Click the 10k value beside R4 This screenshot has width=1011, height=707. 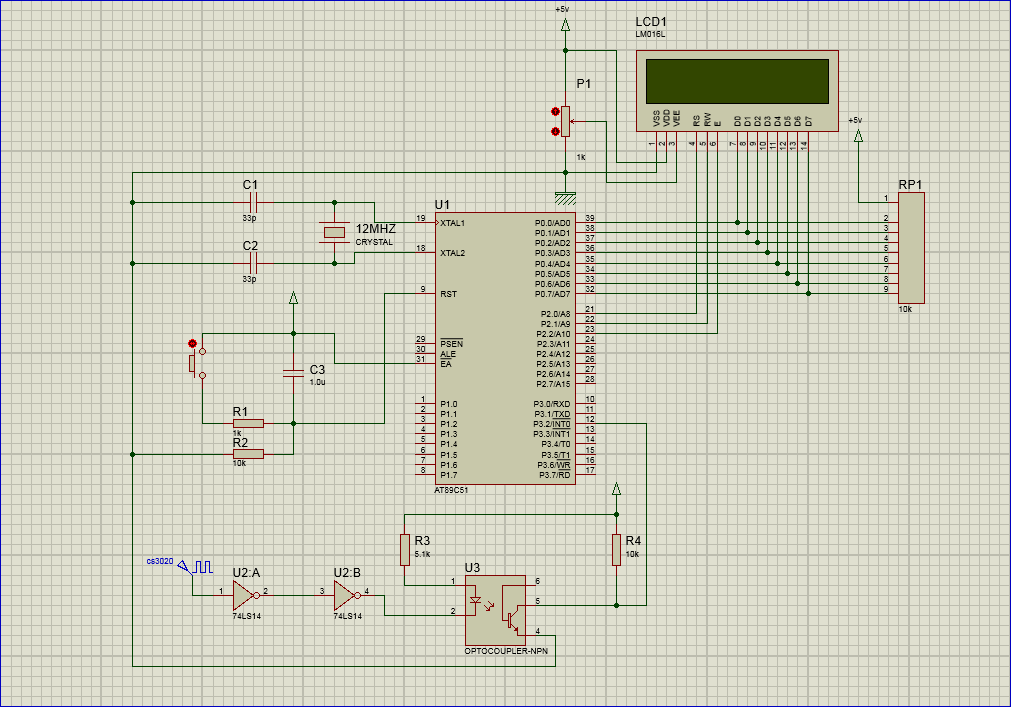[633, 554]
